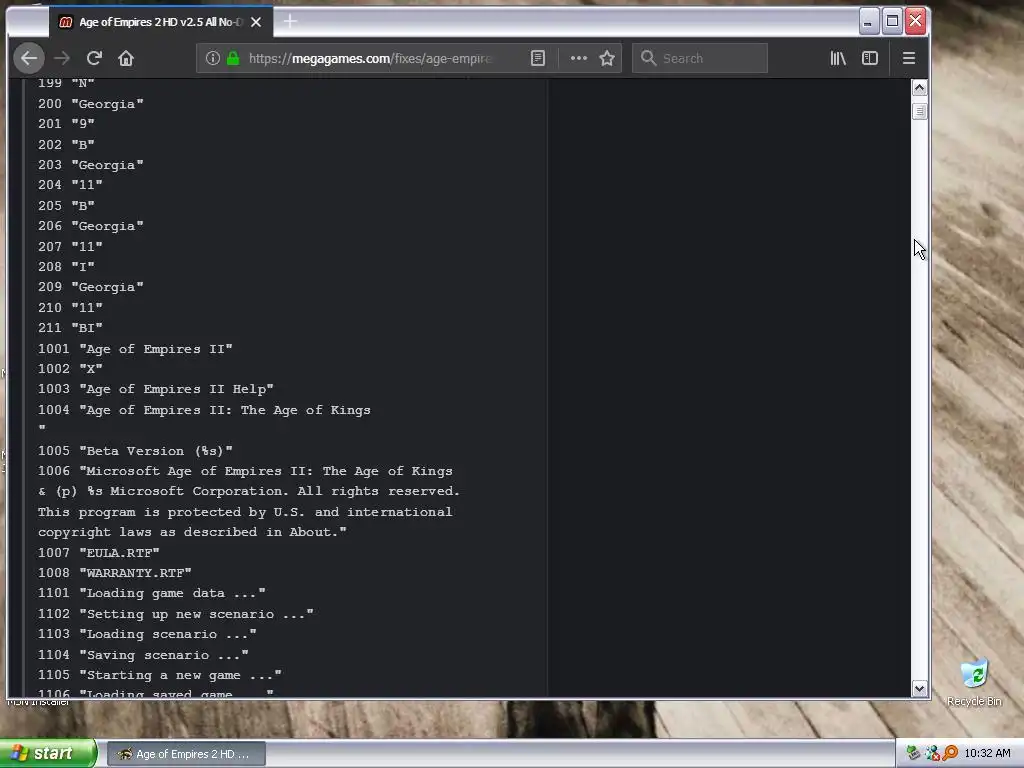The height and width of the screenshot is (768, 1024).
Task: Click line 201 "9"
Action: 66,124
